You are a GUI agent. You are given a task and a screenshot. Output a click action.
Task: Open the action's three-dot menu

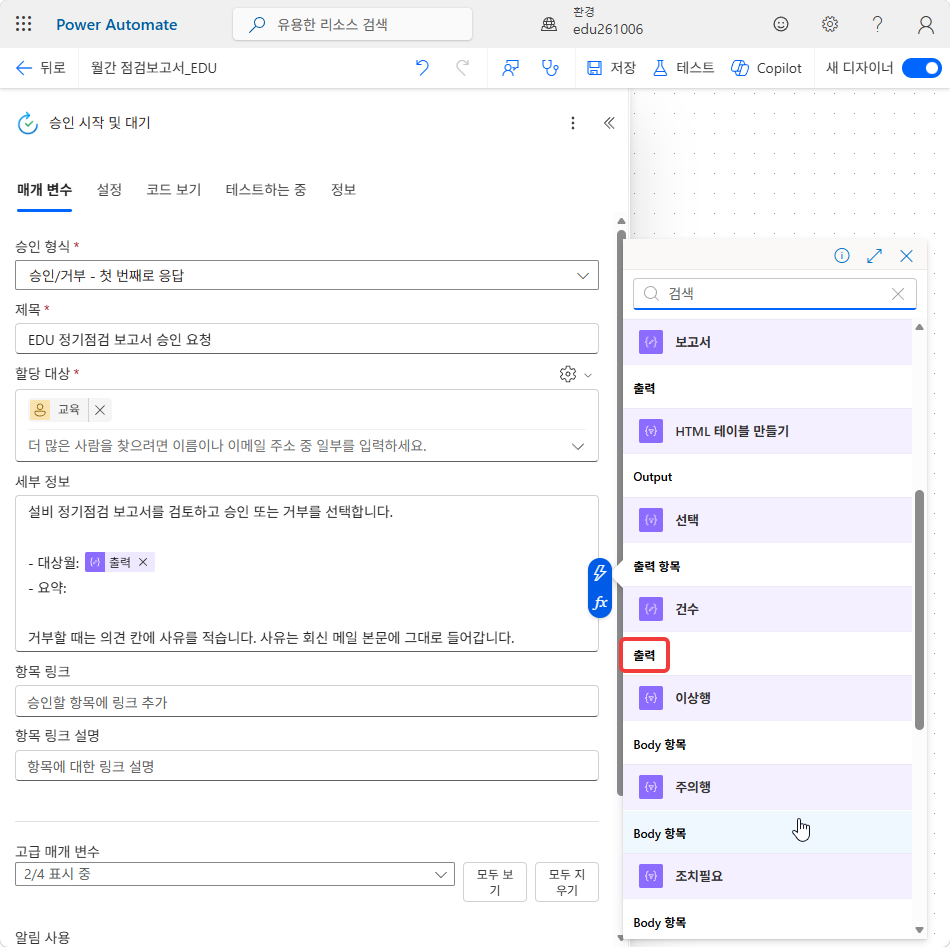pos(573,123)
